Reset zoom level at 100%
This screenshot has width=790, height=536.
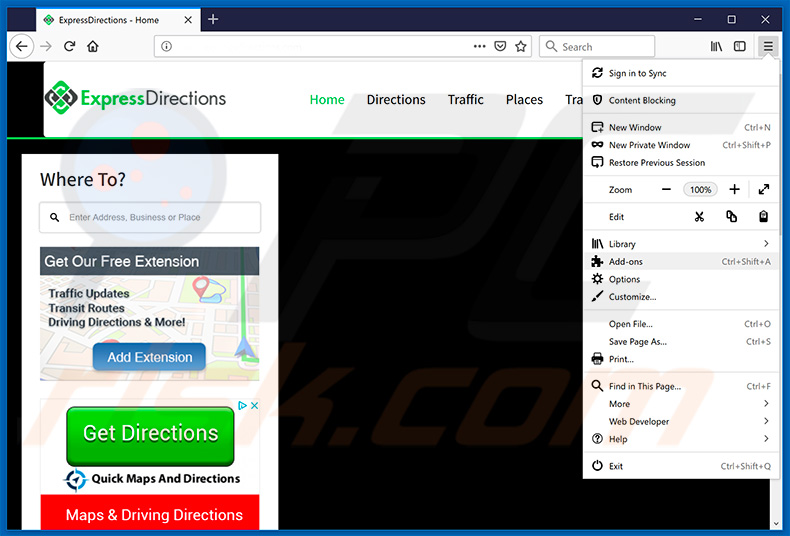click(x=700, y=189)
